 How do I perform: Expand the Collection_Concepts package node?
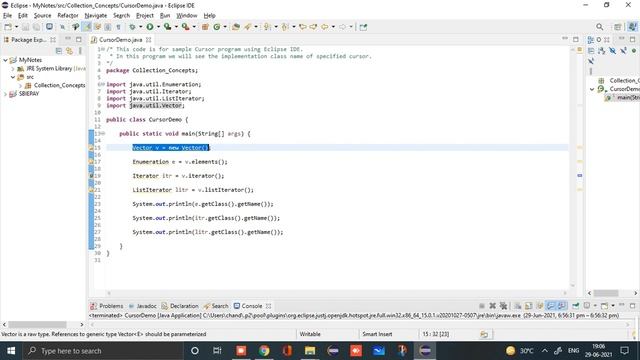(x=20, y=86)
